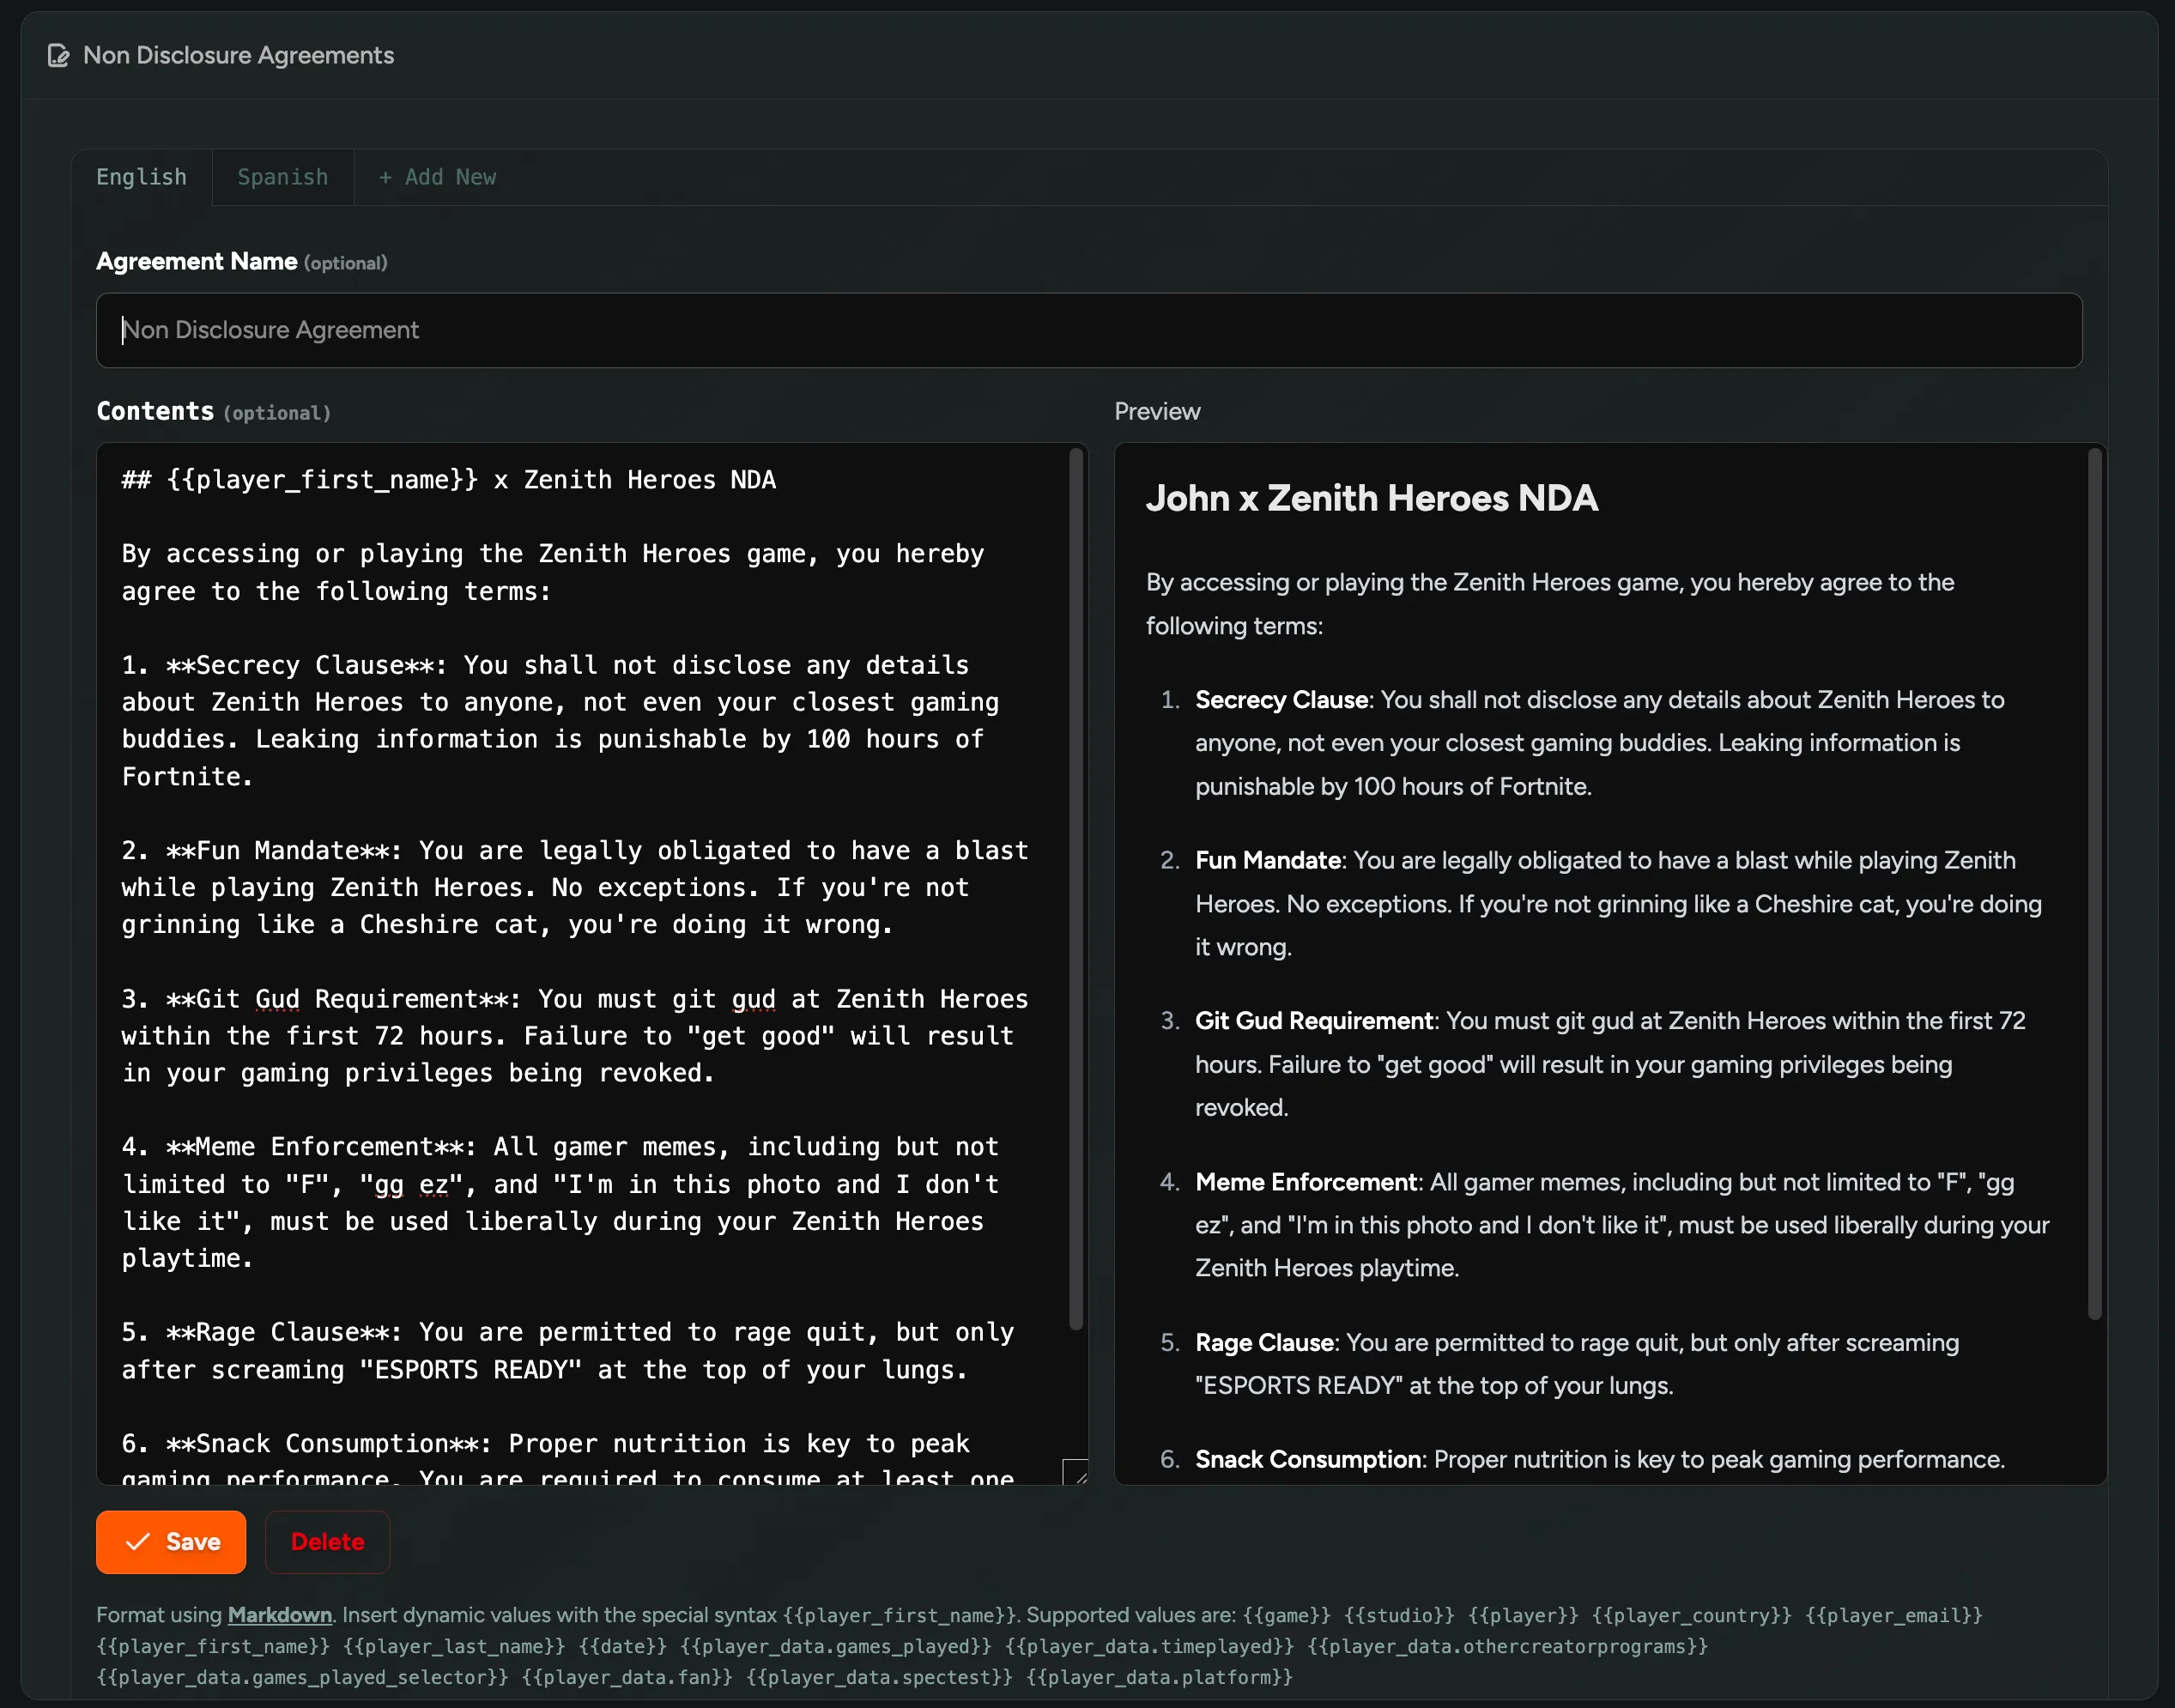Click the {{player_data.fan}} supported value
Viewport: 2175px width, 1708px height.
pyautogui.click(x=627, y=1677)
